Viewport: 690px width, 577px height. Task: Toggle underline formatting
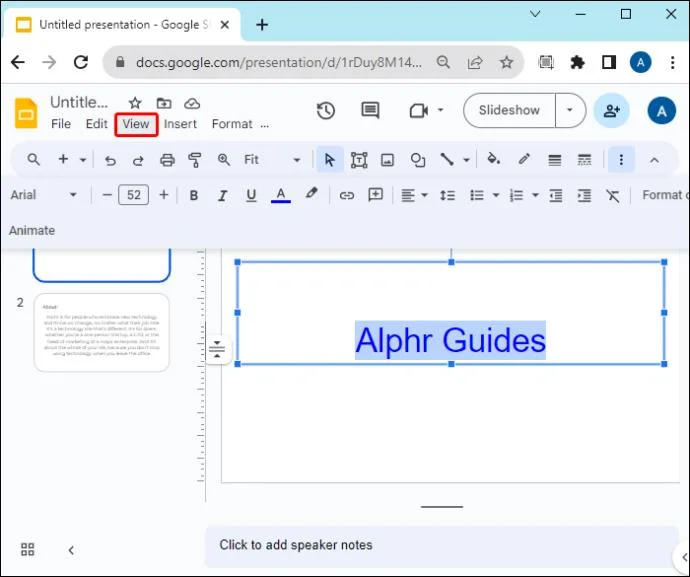tap(251, 195)
